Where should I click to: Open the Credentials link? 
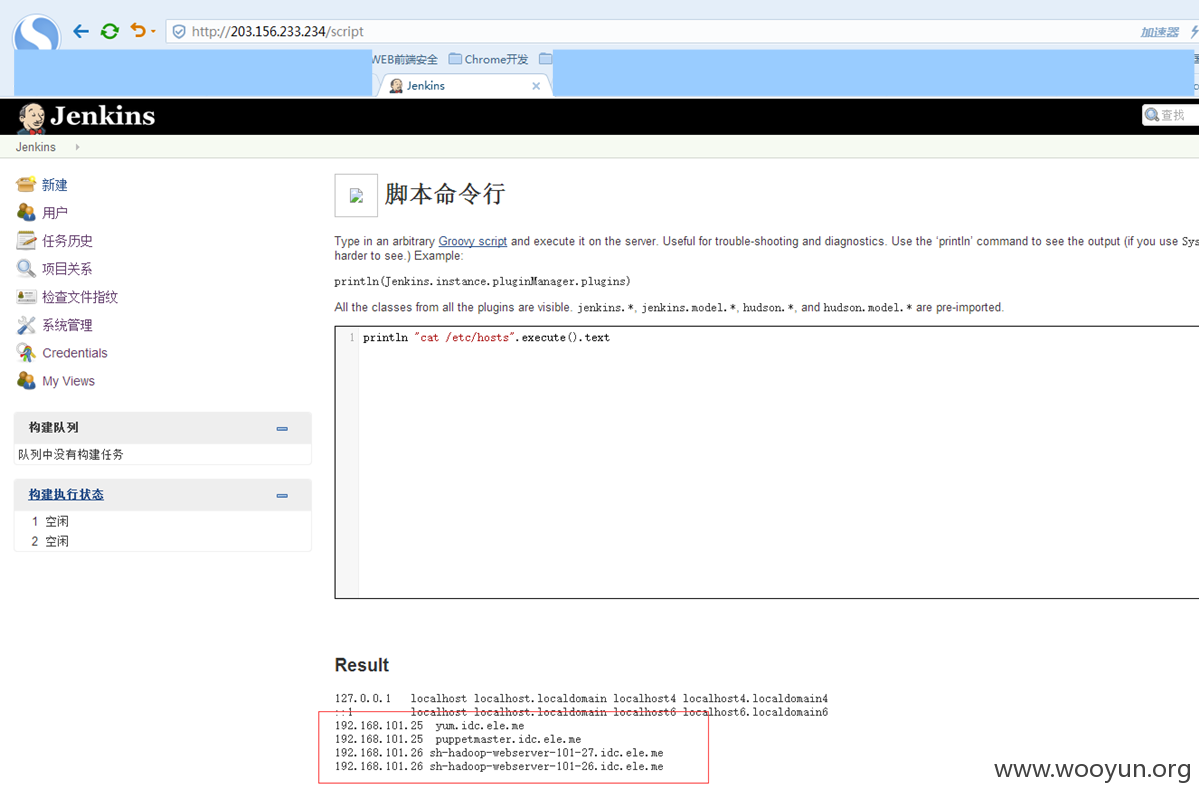pos(75,353)
